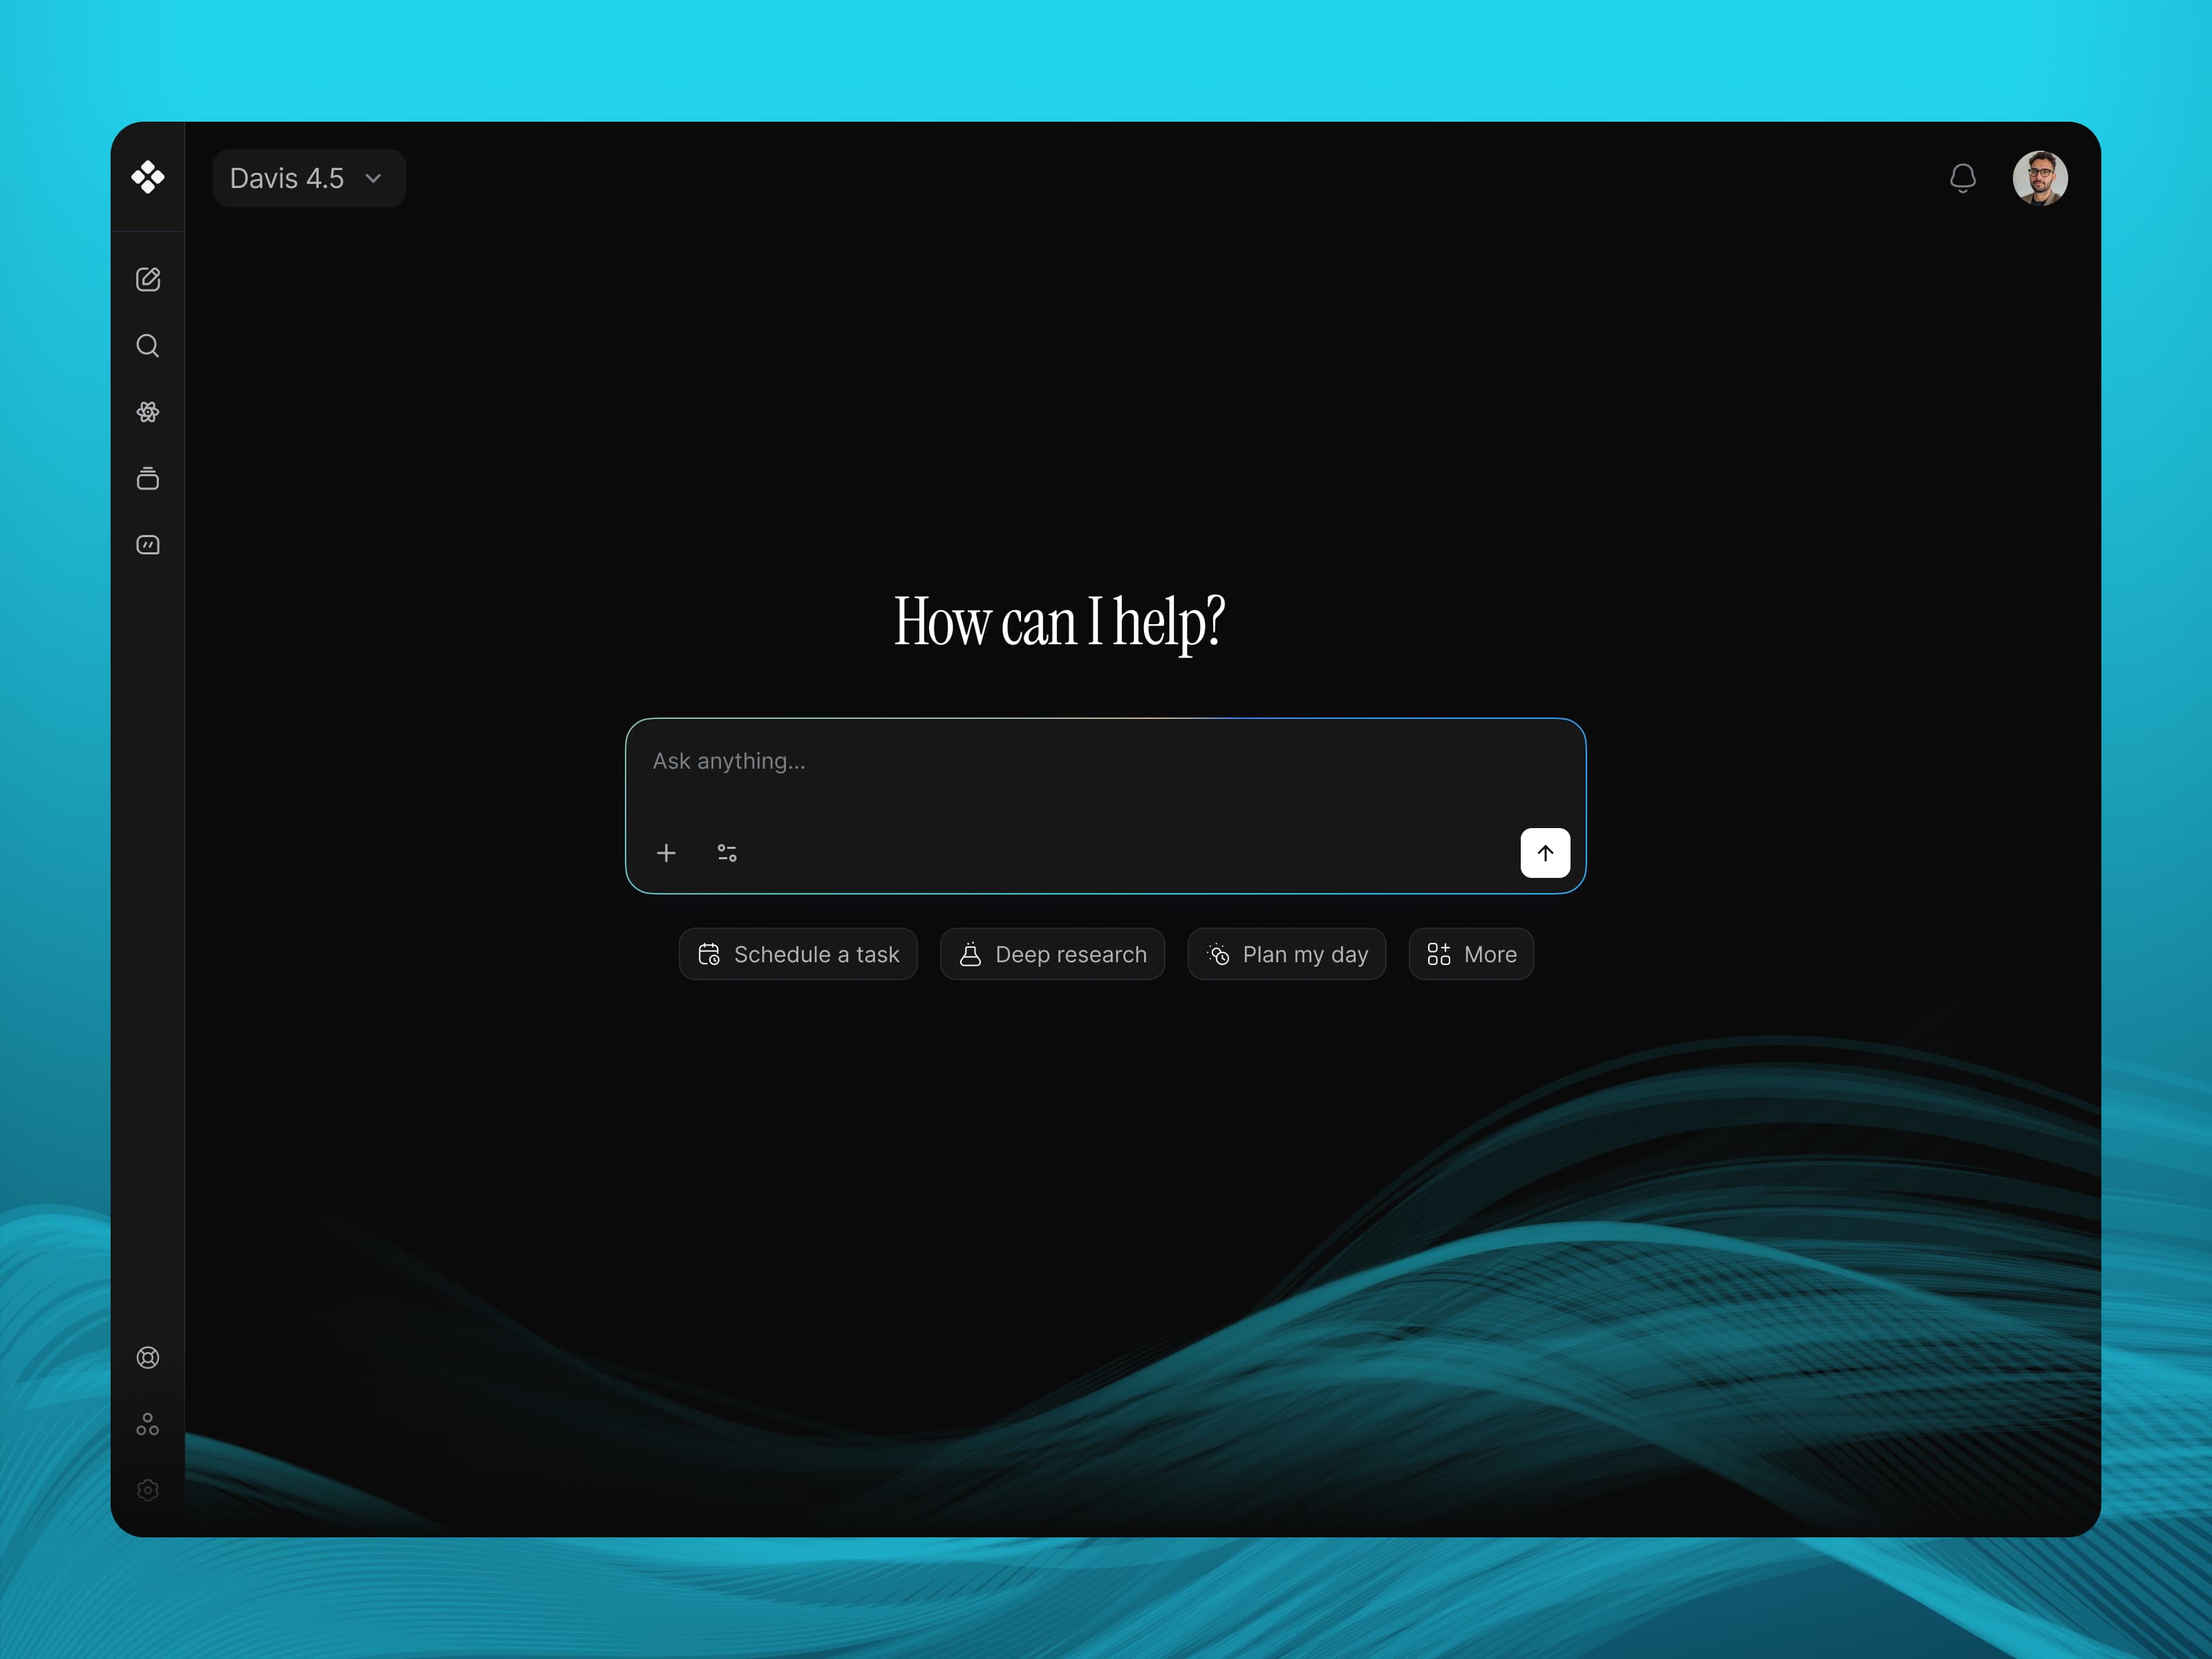Open prompt options sliders icon

click(x=727, y=853)
